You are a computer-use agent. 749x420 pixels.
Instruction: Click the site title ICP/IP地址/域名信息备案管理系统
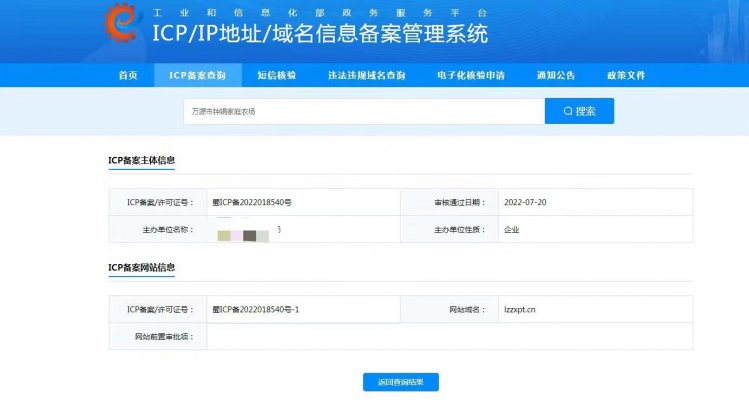pos(320,33)
